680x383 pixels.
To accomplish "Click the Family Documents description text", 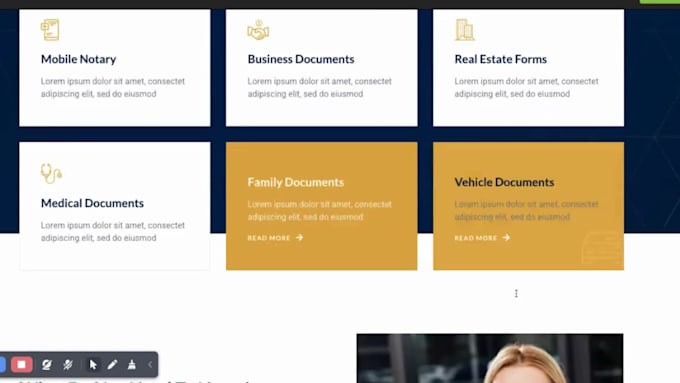I will click(x=320, y=210).
